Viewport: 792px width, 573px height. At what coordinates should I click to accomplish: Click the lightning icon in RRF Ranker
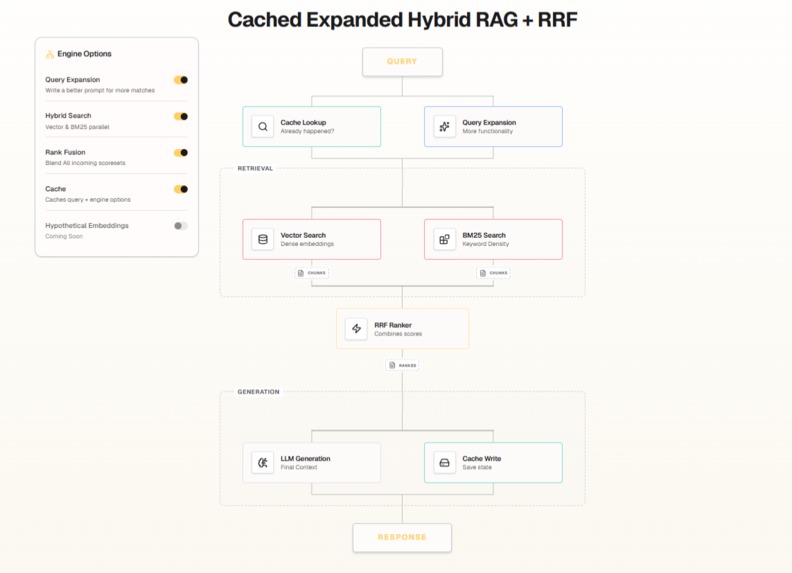click(357, 329)
